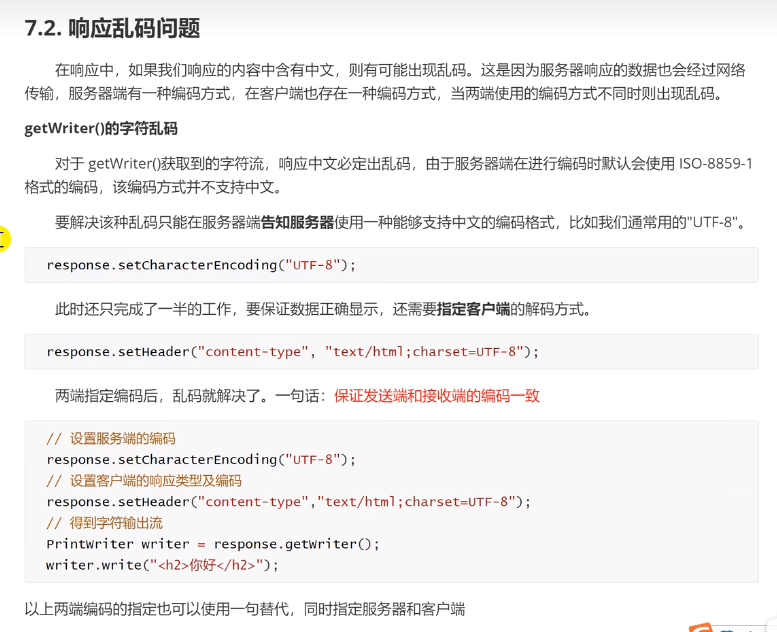Click the comment "// 设置服务端的编码"

pos(111,439)
